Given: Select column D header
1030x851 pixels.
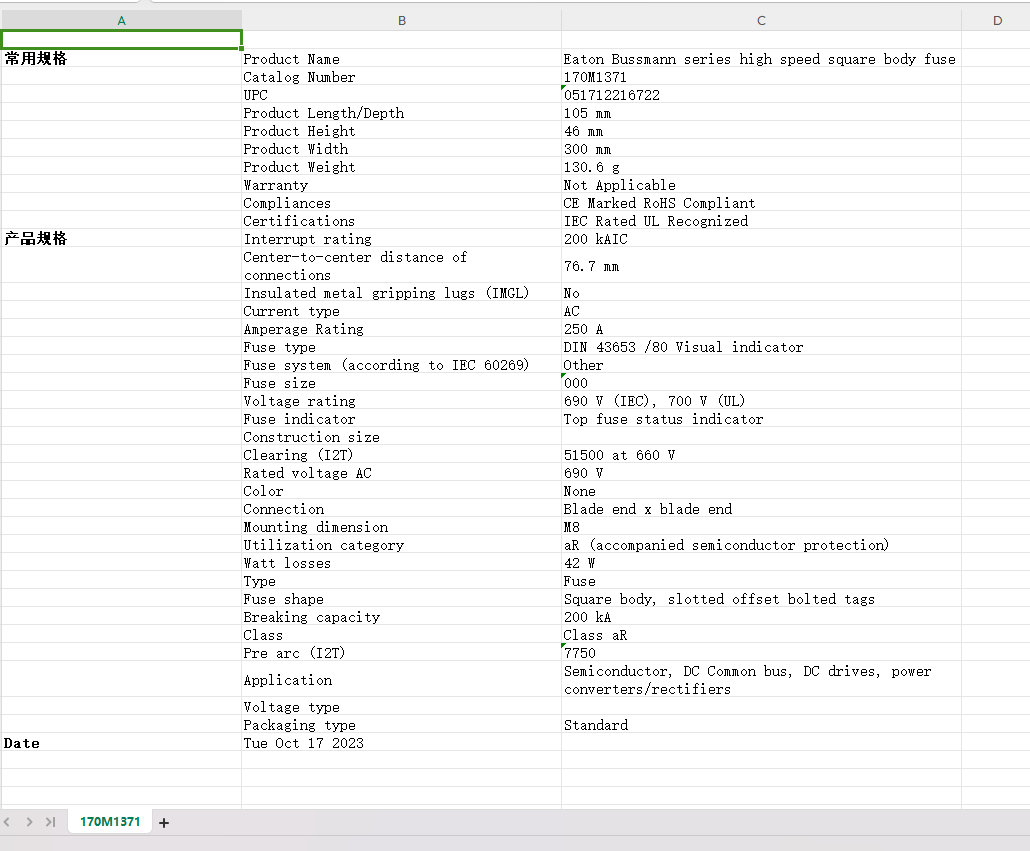Looking at the screenshot, I should pyautogui.click(x=996, y=20).
